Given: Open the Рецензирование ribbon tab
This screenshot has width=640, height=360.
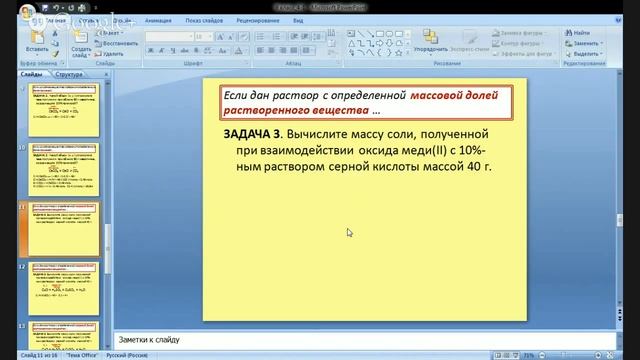Looking at the screenshot, I should (x=258, y=20).
